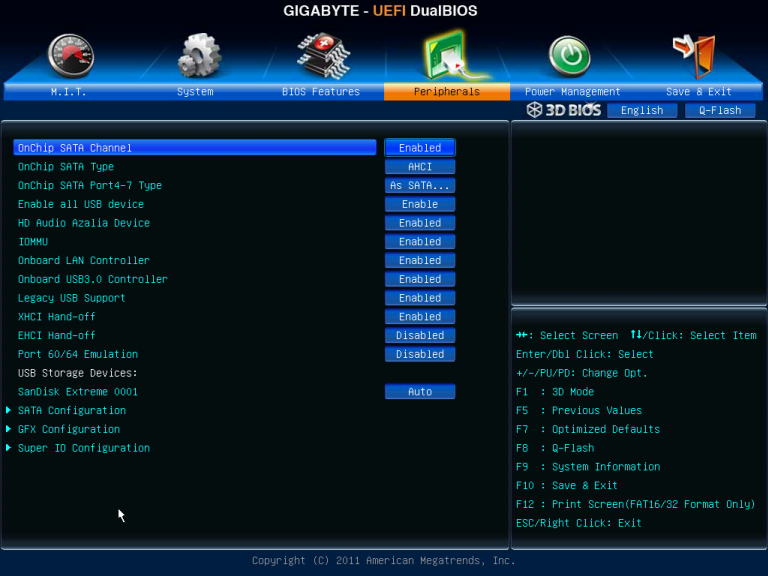The image size is (768, 576).
Task: Click the ESC/Right Click: Exit help line
Action: point(578,523)
